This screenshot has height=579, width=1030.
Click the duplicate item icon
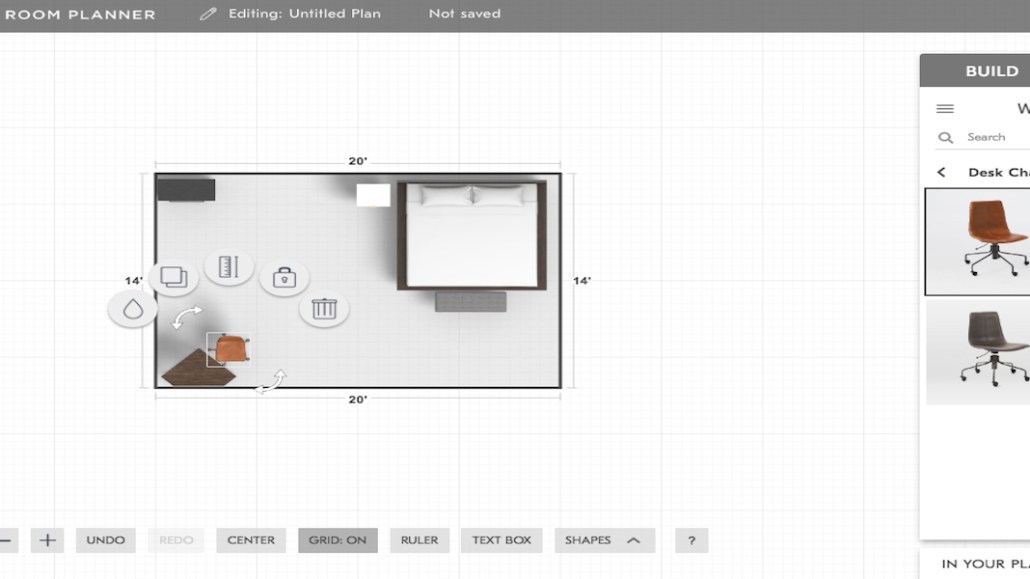click(x=173, y=277)
